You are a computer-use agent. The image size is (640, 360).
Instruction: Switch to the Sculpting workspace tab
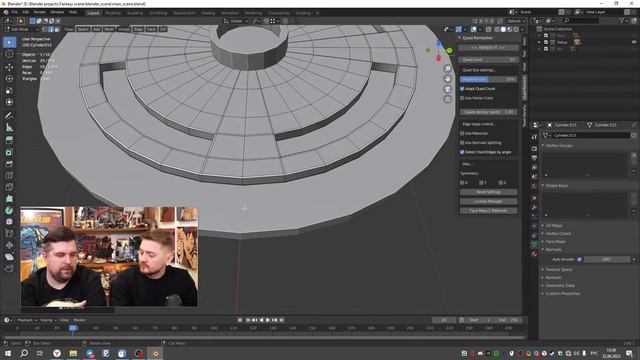point(135,13)
